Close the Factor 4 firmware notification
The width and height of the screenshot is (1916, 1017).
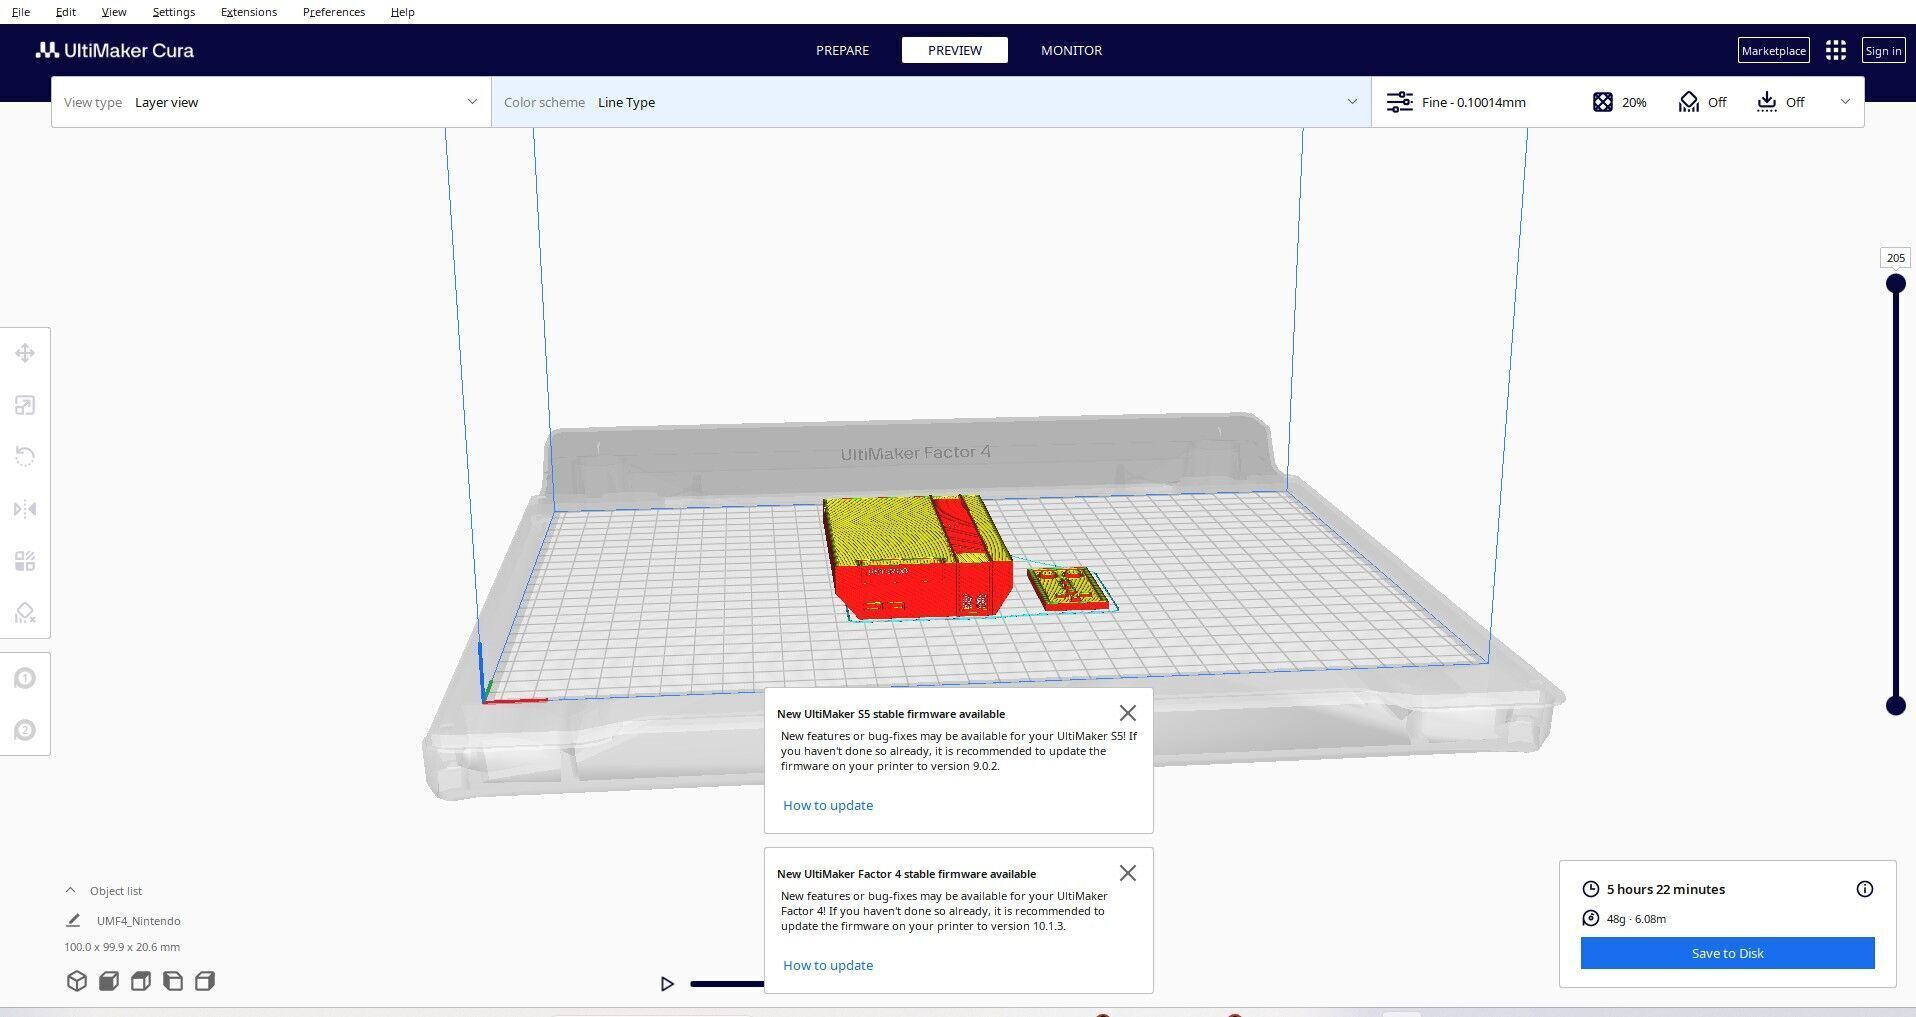[1128, 873]
